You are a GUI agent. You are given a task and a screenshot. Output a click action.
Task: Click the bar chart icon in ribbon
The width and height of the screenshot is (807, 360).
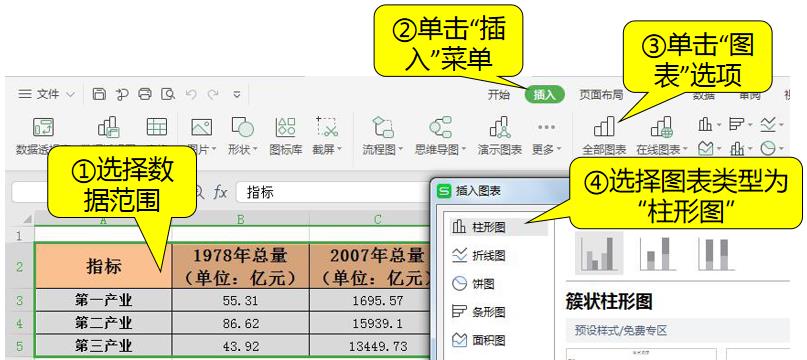click(737, 124)
